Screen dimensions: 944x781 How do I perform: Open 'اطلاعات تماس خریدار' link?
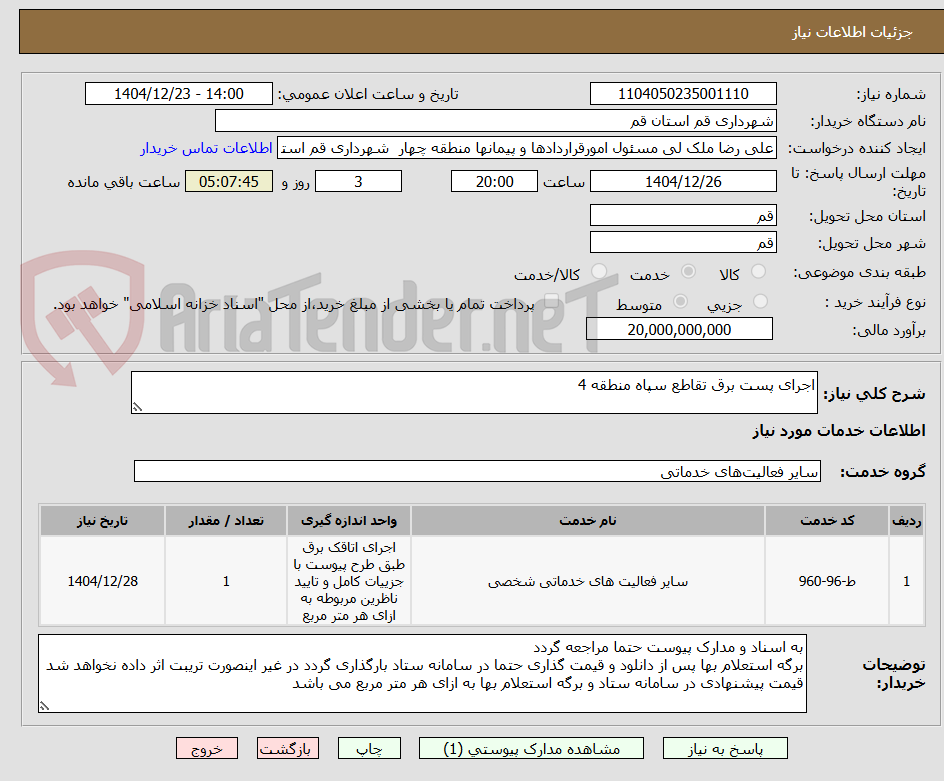(x=206, y=148)
